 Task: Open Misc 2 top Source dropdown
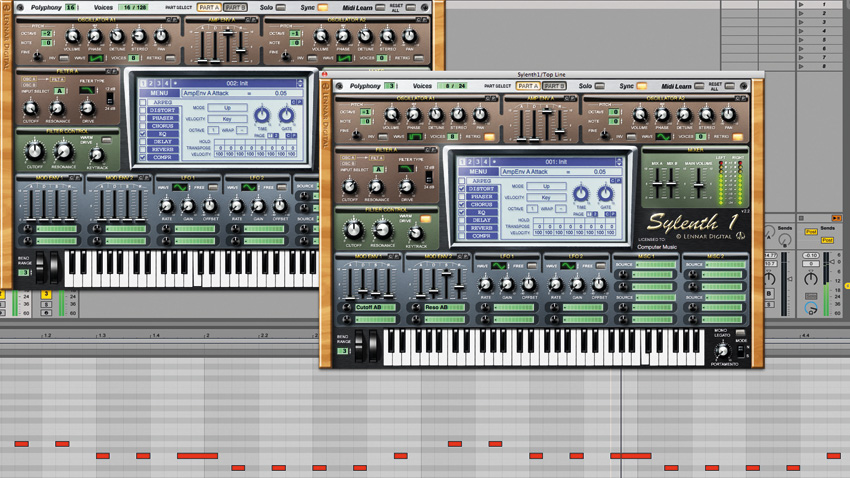pos(725,264)
